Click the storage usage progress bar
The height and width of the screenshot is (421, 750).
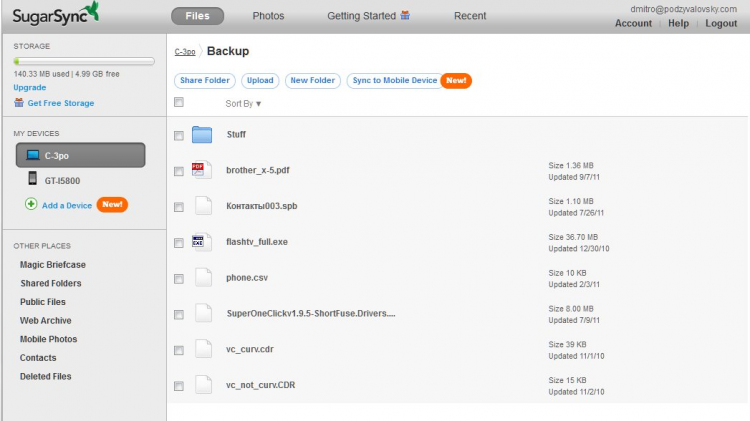pyautogui.click(x=84, y=61)
